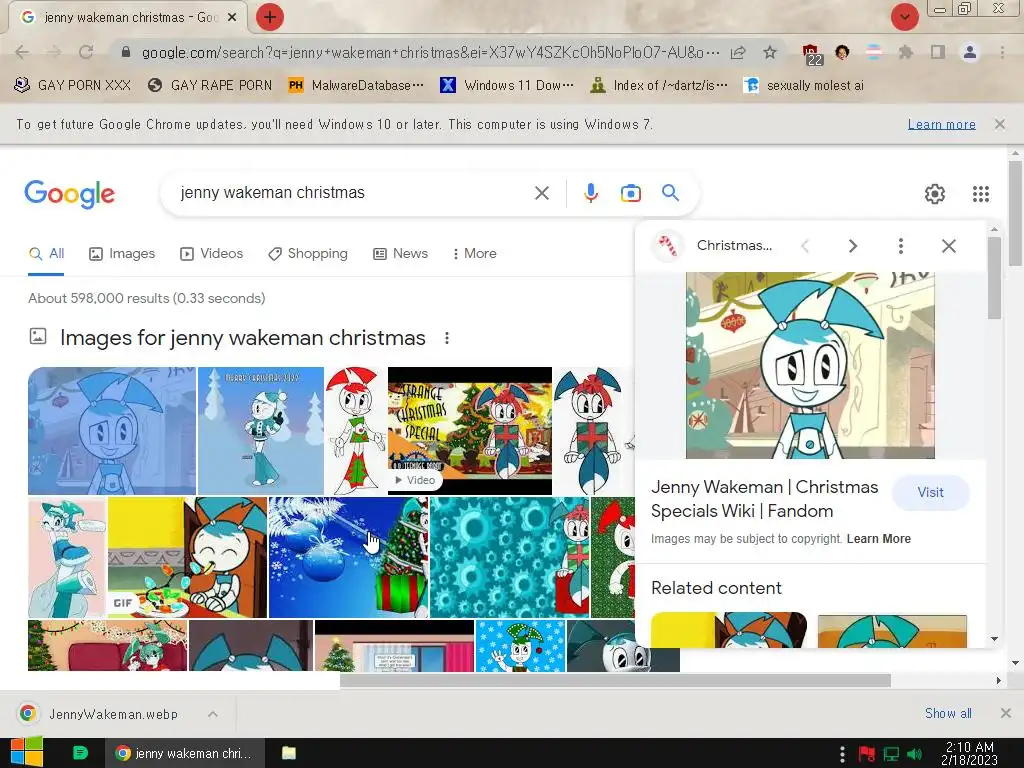Click the Chrome back arrow
Viewport: 1024px width, 768px height.
point(22,52)
